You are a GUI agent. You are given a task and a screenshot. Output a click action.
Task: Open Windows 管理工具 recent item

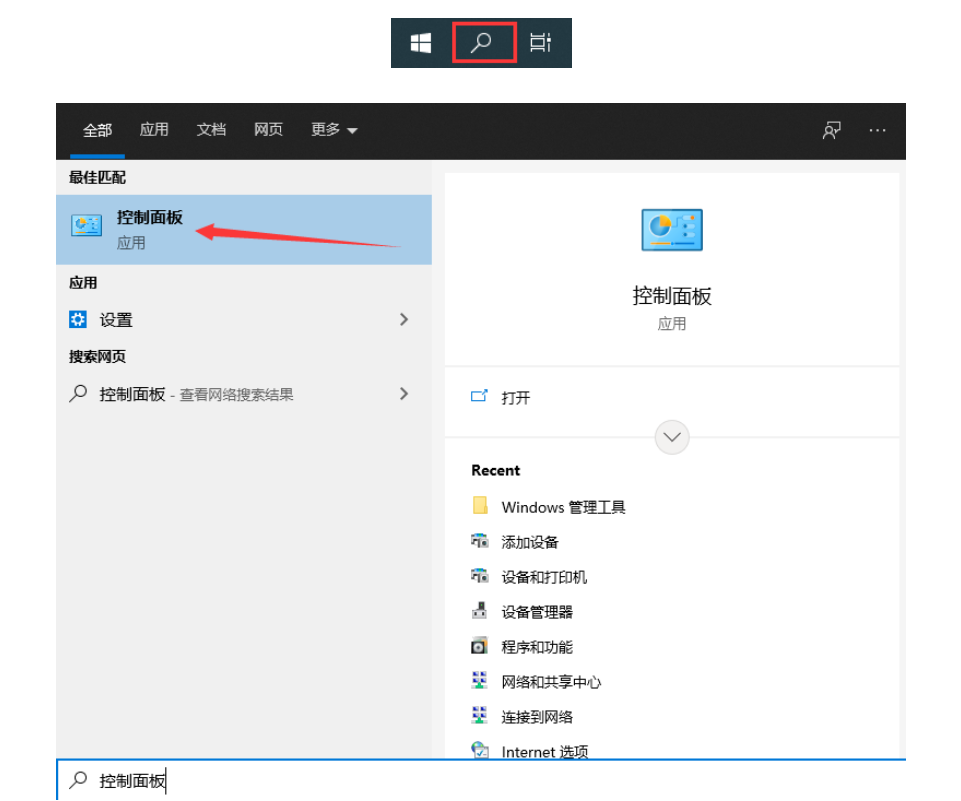[562, 507]
